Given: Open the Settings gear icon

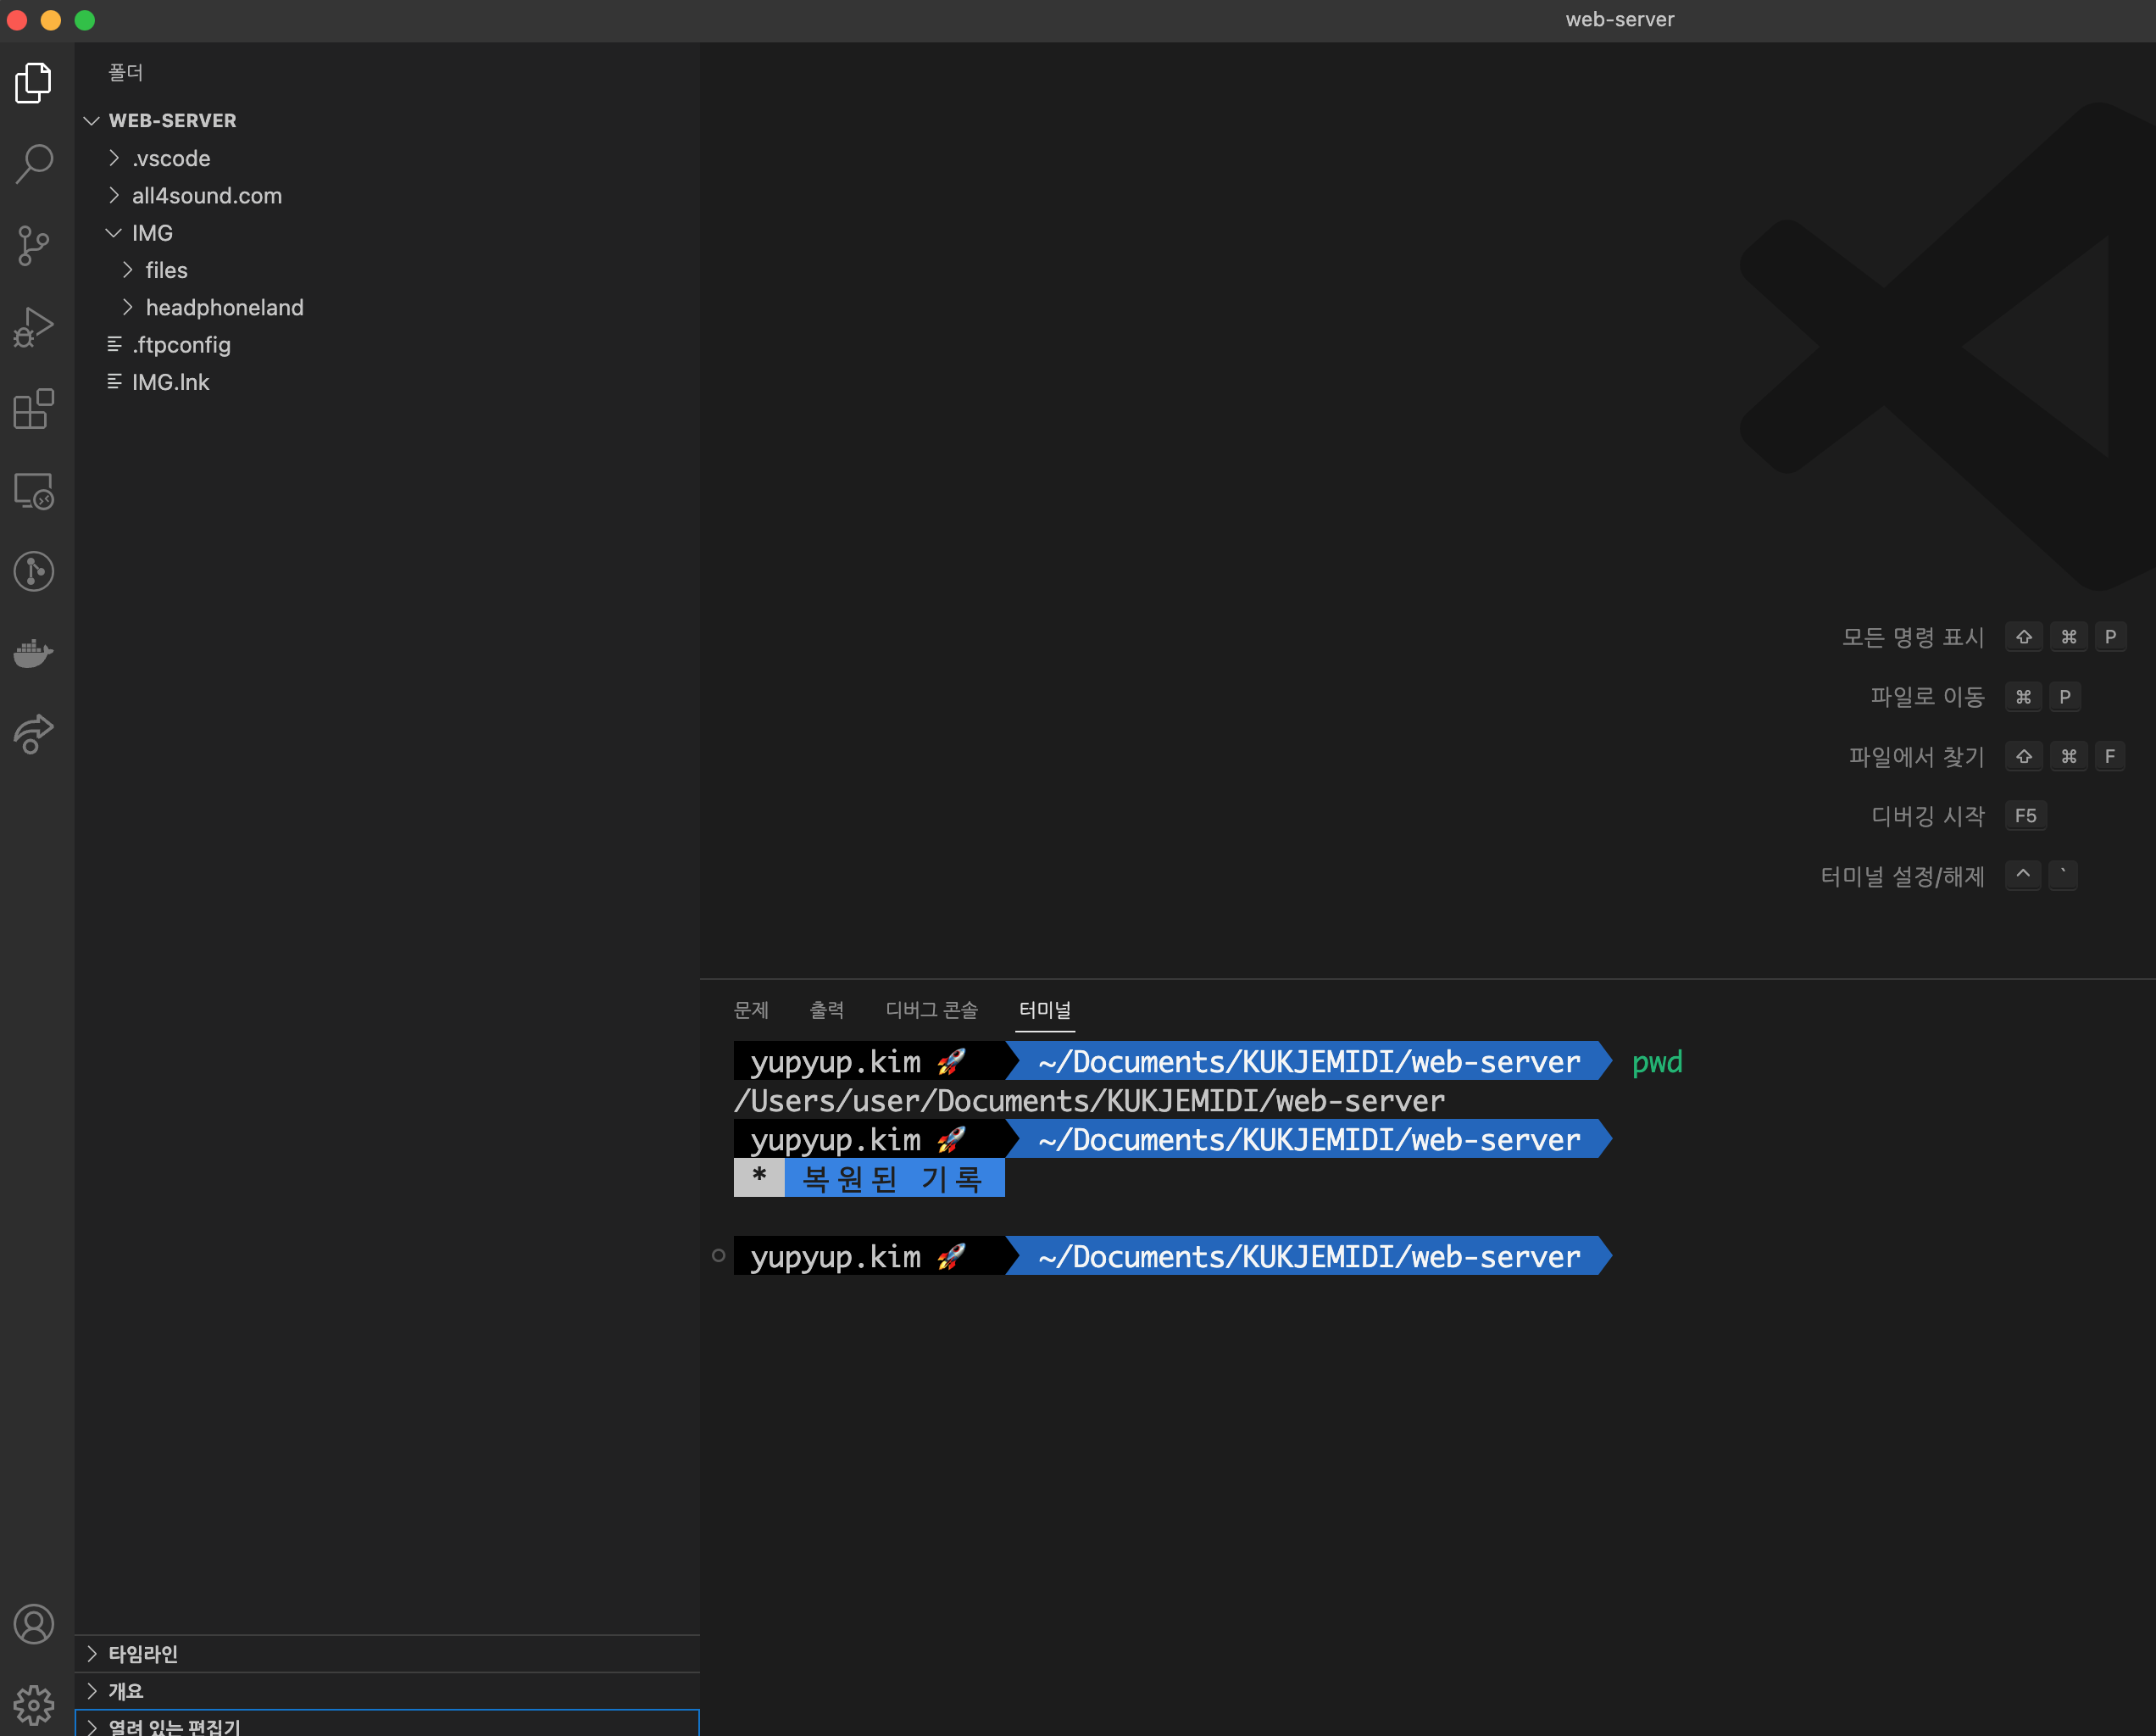Looking at the screenshot, I should tap(34, 1705).
